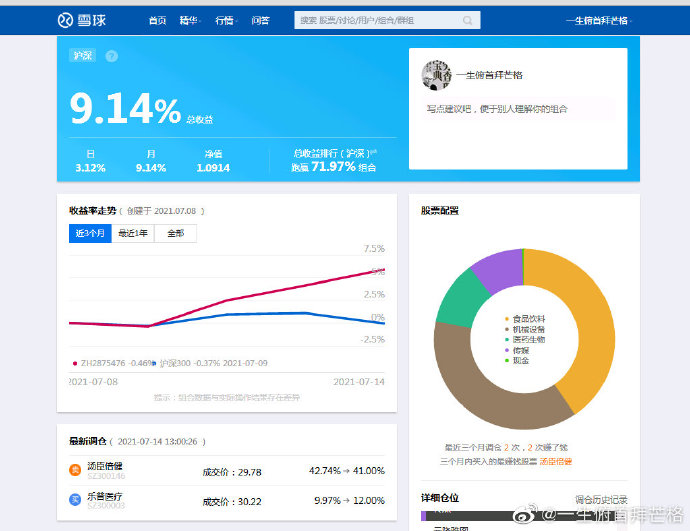Viewport: 690px width, 531px height.
Task: Click the 传媒 legend entry
Action: (517, 350)
